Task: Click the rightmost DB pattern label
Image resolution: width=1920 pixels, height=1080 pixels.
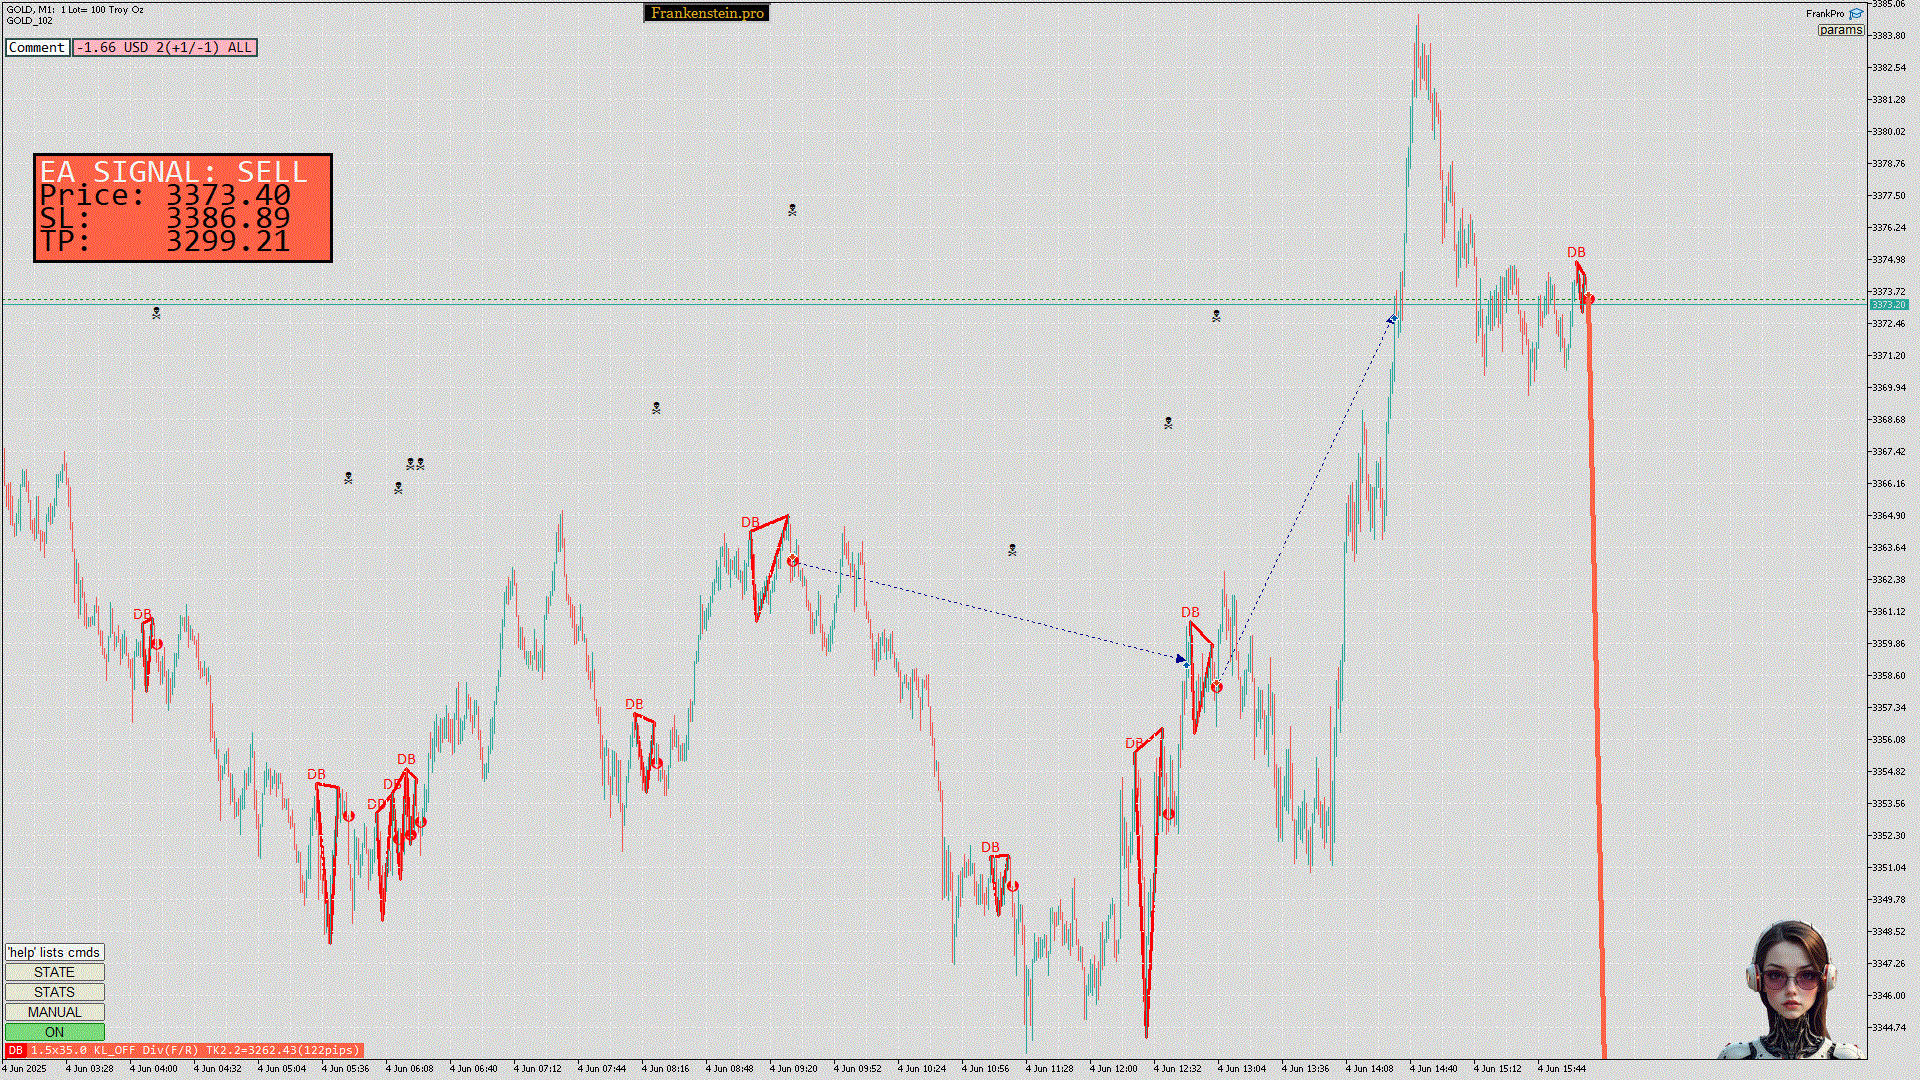Action: (x=1576, y=252)
